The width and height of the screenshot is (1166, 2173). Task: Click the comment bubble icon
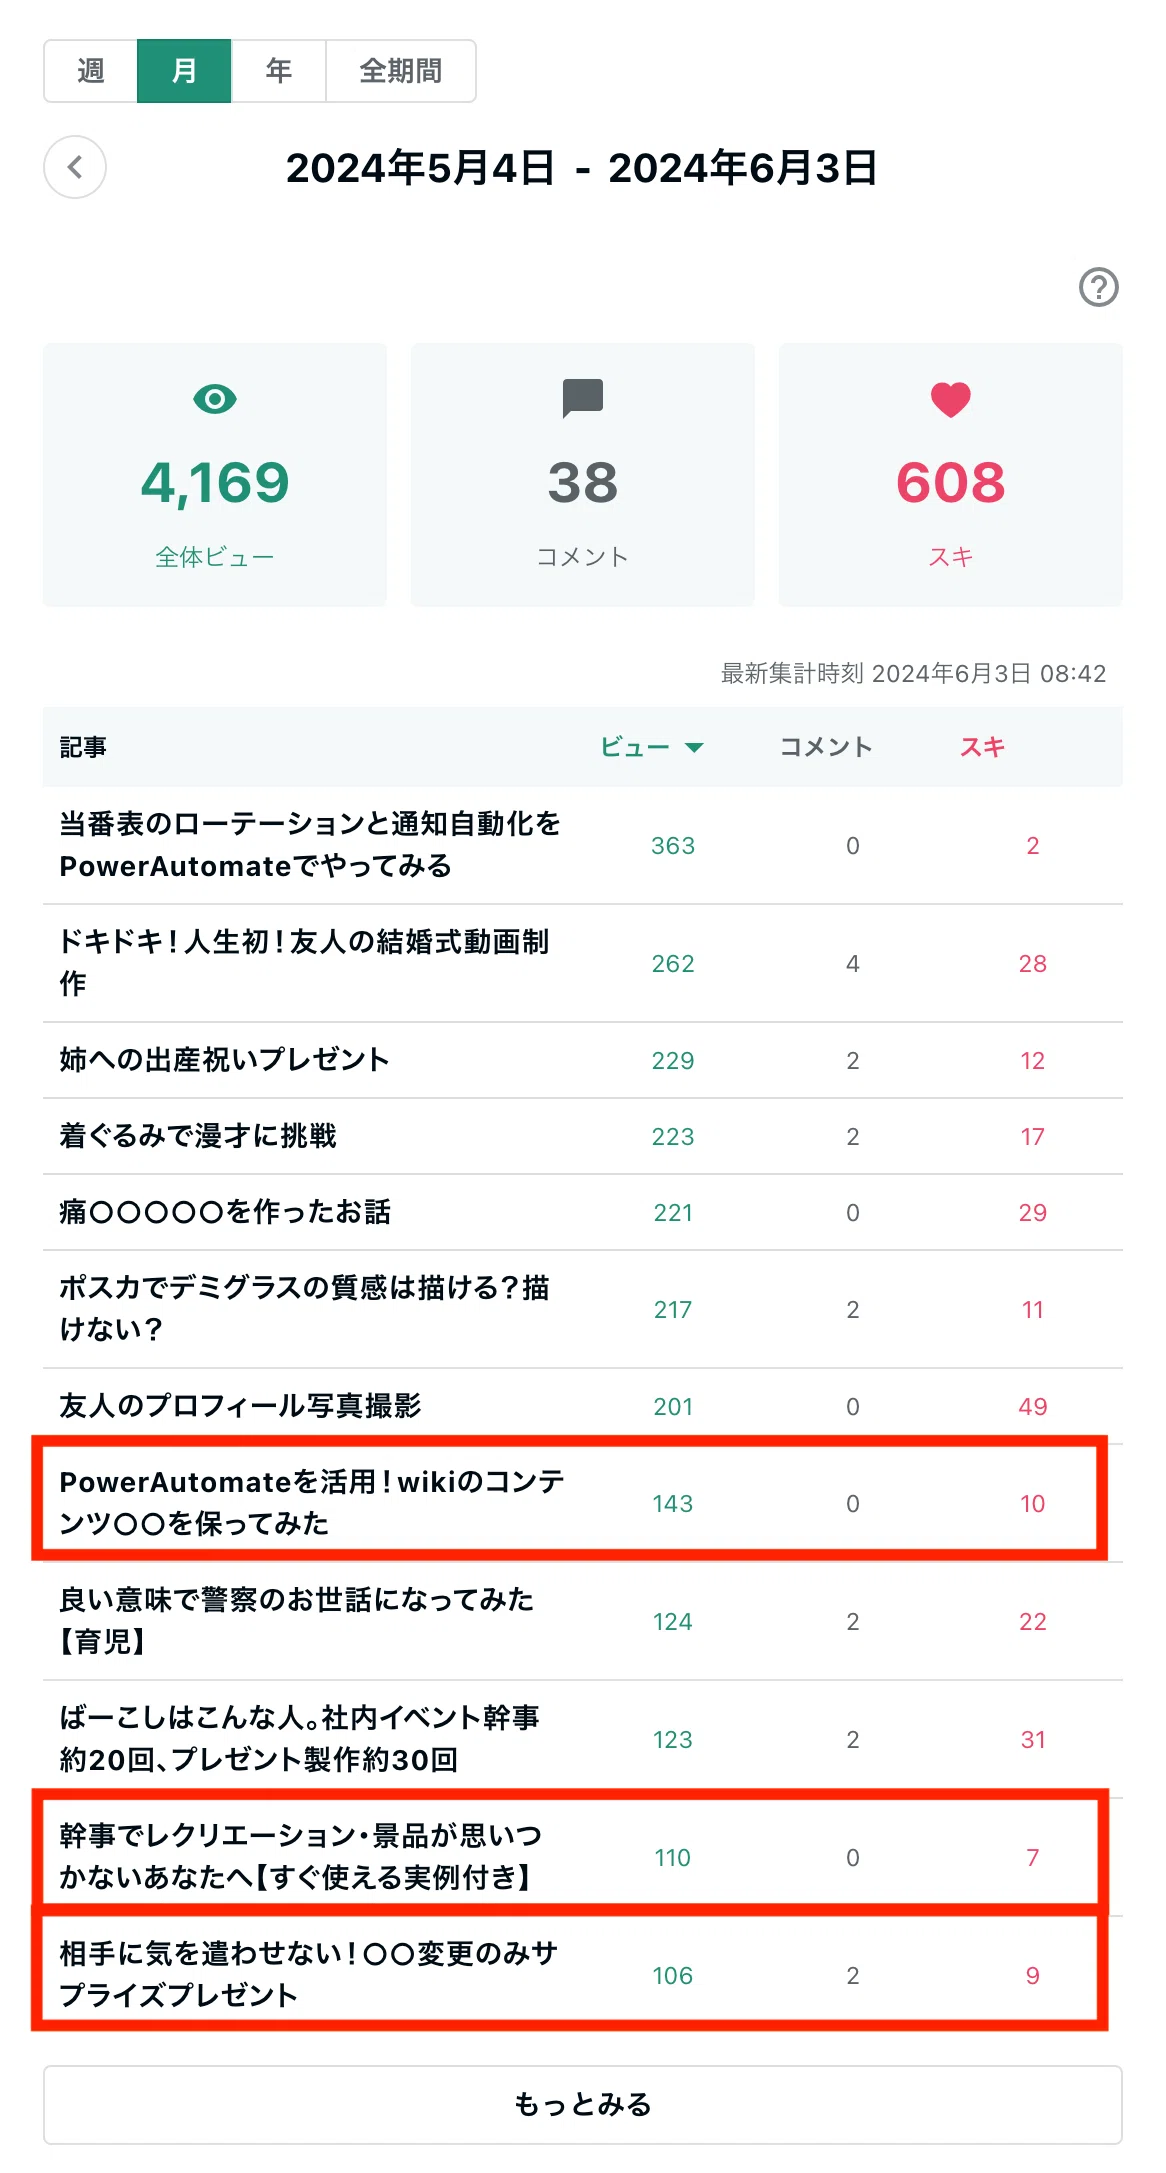pyautogui.click(x=582, y=398)
